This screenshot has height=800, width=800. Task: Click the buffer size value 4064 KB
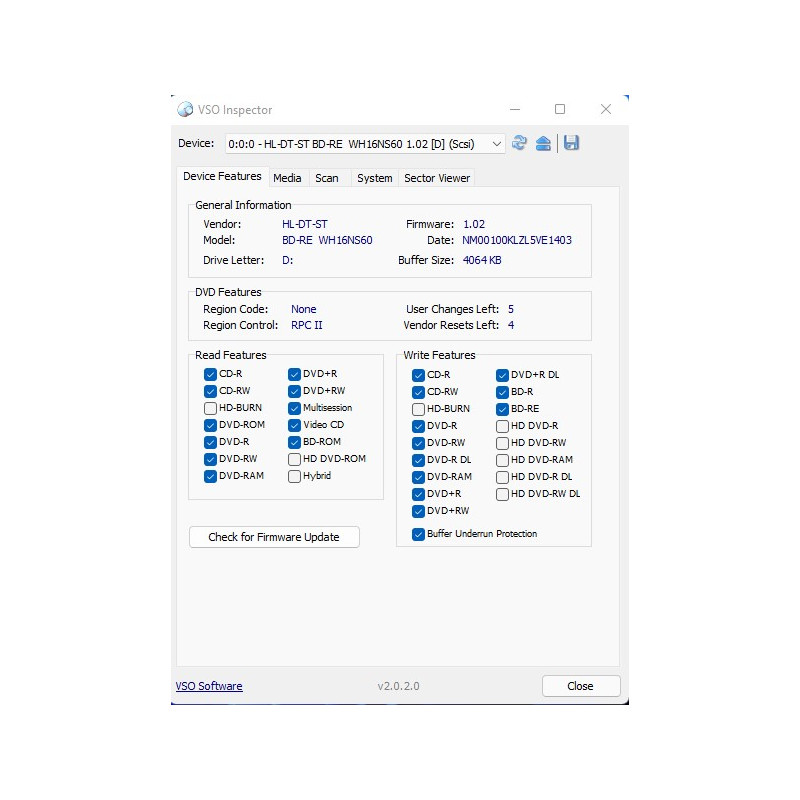(x=482, y=260)
